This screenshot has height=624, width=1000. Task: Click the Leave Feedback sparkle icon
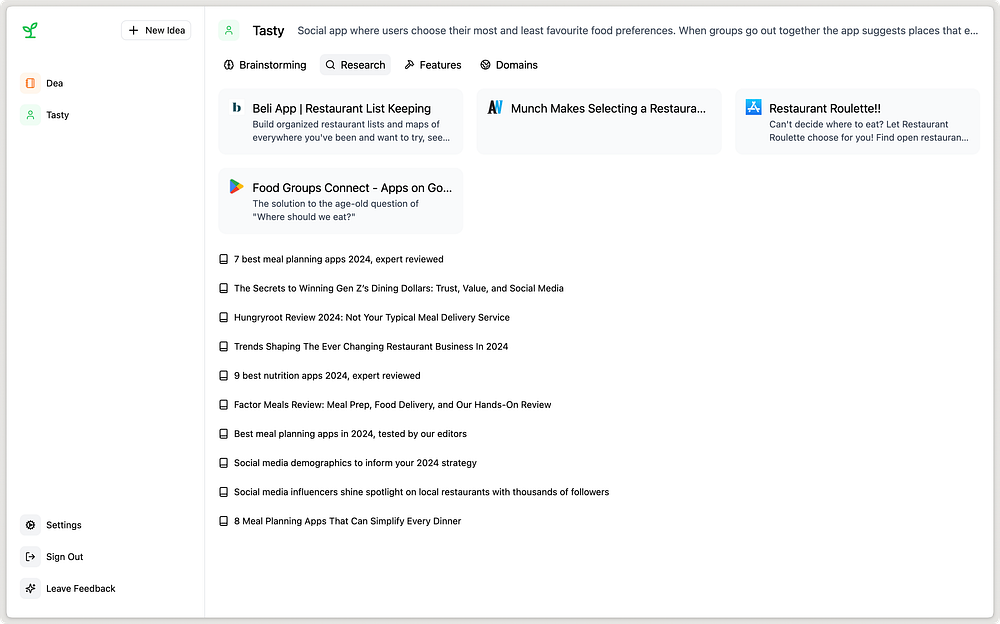(x=30, y=589)
